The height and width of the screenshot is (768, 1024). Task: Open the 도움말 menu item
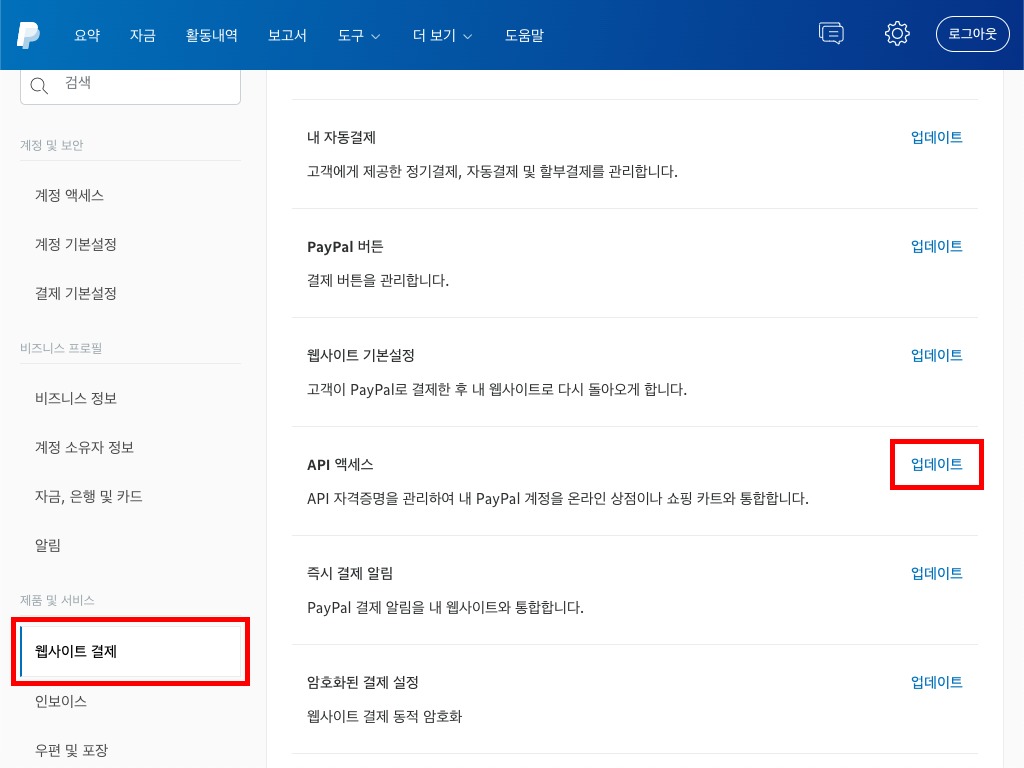pyautogui.click(x=524, y=35)
